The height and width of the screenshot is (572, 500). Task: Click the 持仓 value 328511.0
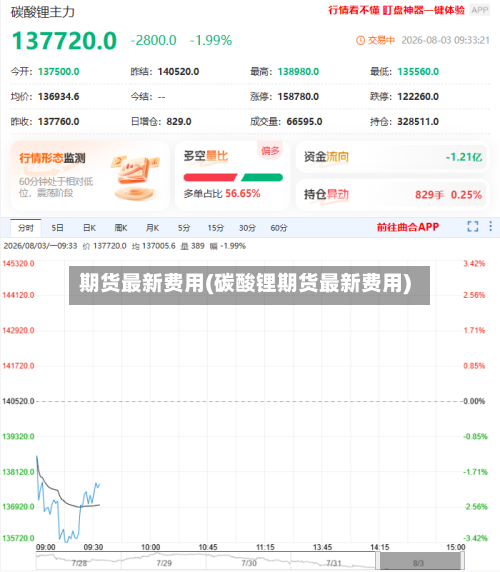(418, 121)
